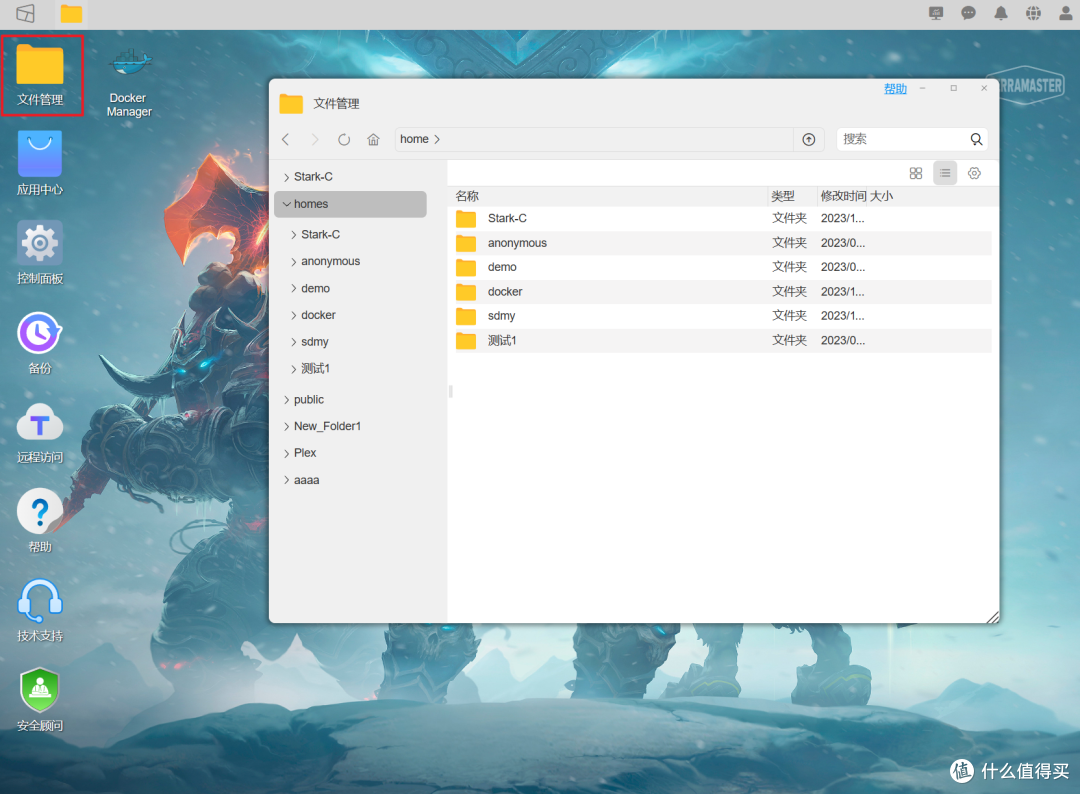Open the 应用中心 app store icon

pos(40,163)
